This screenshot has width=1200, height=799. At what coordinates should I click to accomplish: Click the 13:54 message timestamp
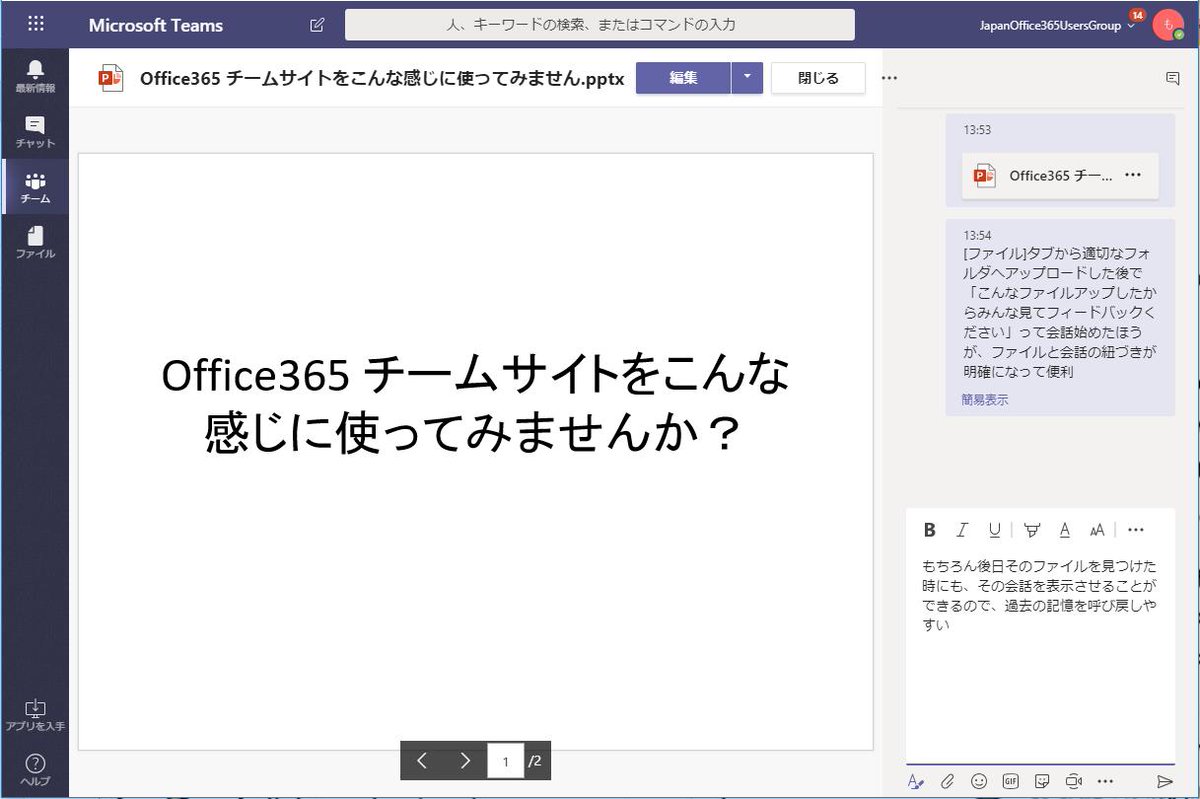(977, 236)
